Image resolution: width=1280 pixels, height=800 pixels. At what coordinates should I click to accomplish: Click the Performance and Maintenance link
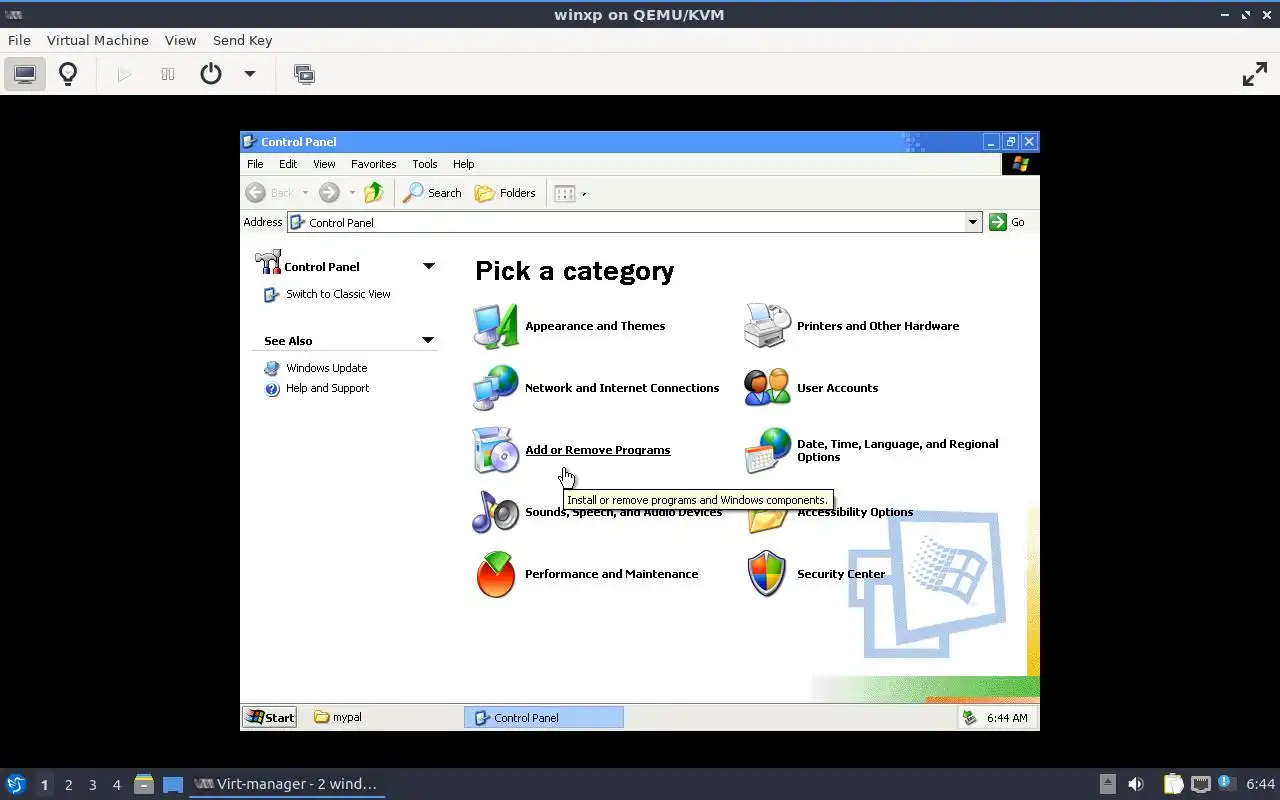click(x=611, y=574)
